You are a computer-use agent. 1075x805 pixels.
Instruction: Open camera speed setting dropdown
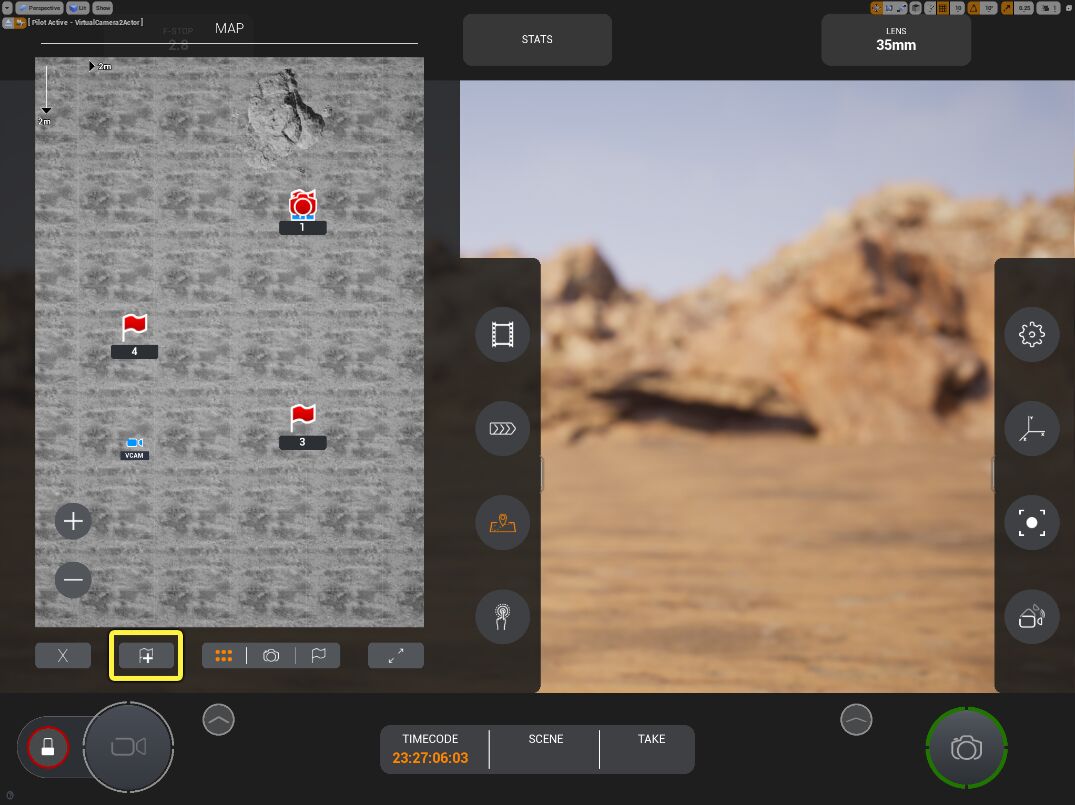coord(1048,8)
